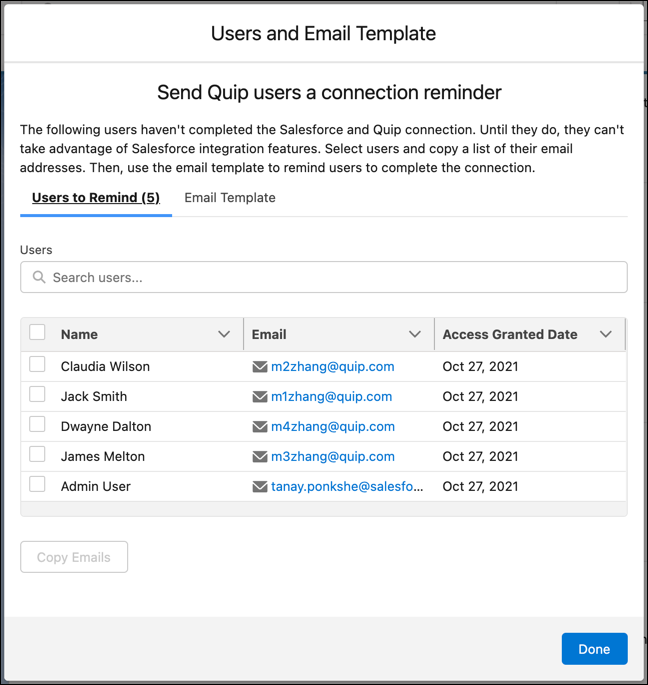This screenshot has width=648, height=685.
Task: Click the Done button
Action: point(594,649)
